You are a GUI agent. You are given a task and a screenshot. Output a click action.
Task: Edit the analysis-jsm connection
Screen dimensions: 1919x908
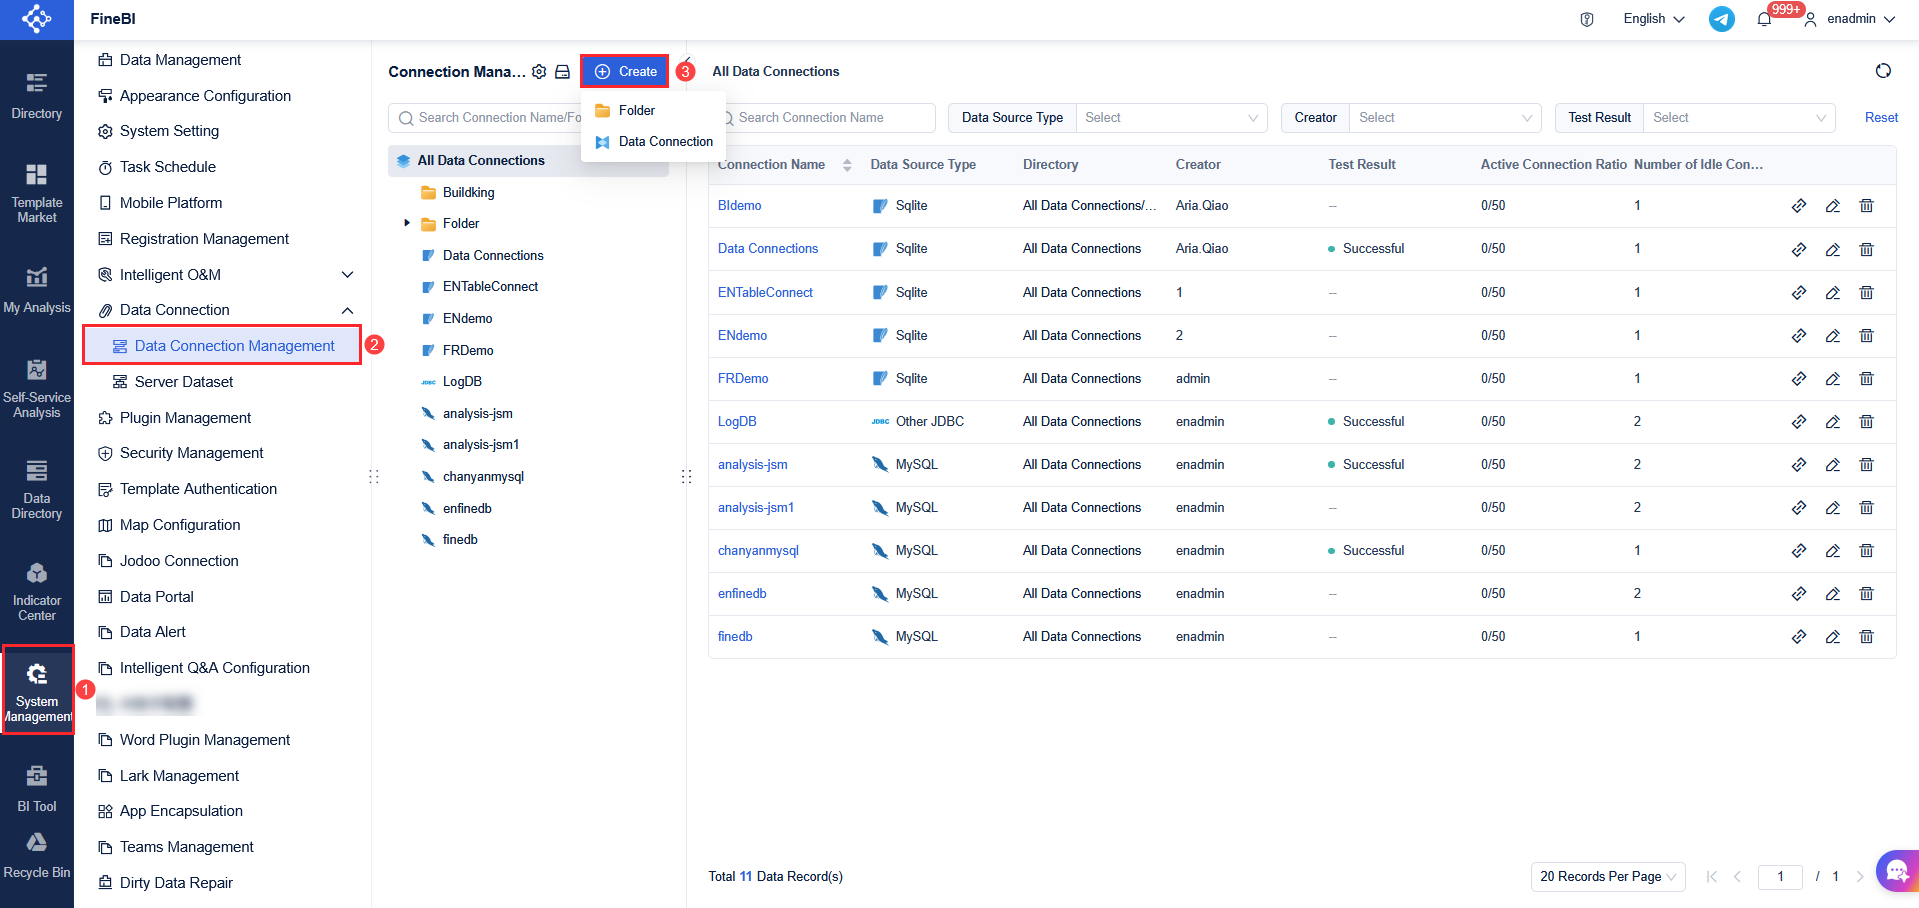pyautogui.click(x=1833, y=465)
